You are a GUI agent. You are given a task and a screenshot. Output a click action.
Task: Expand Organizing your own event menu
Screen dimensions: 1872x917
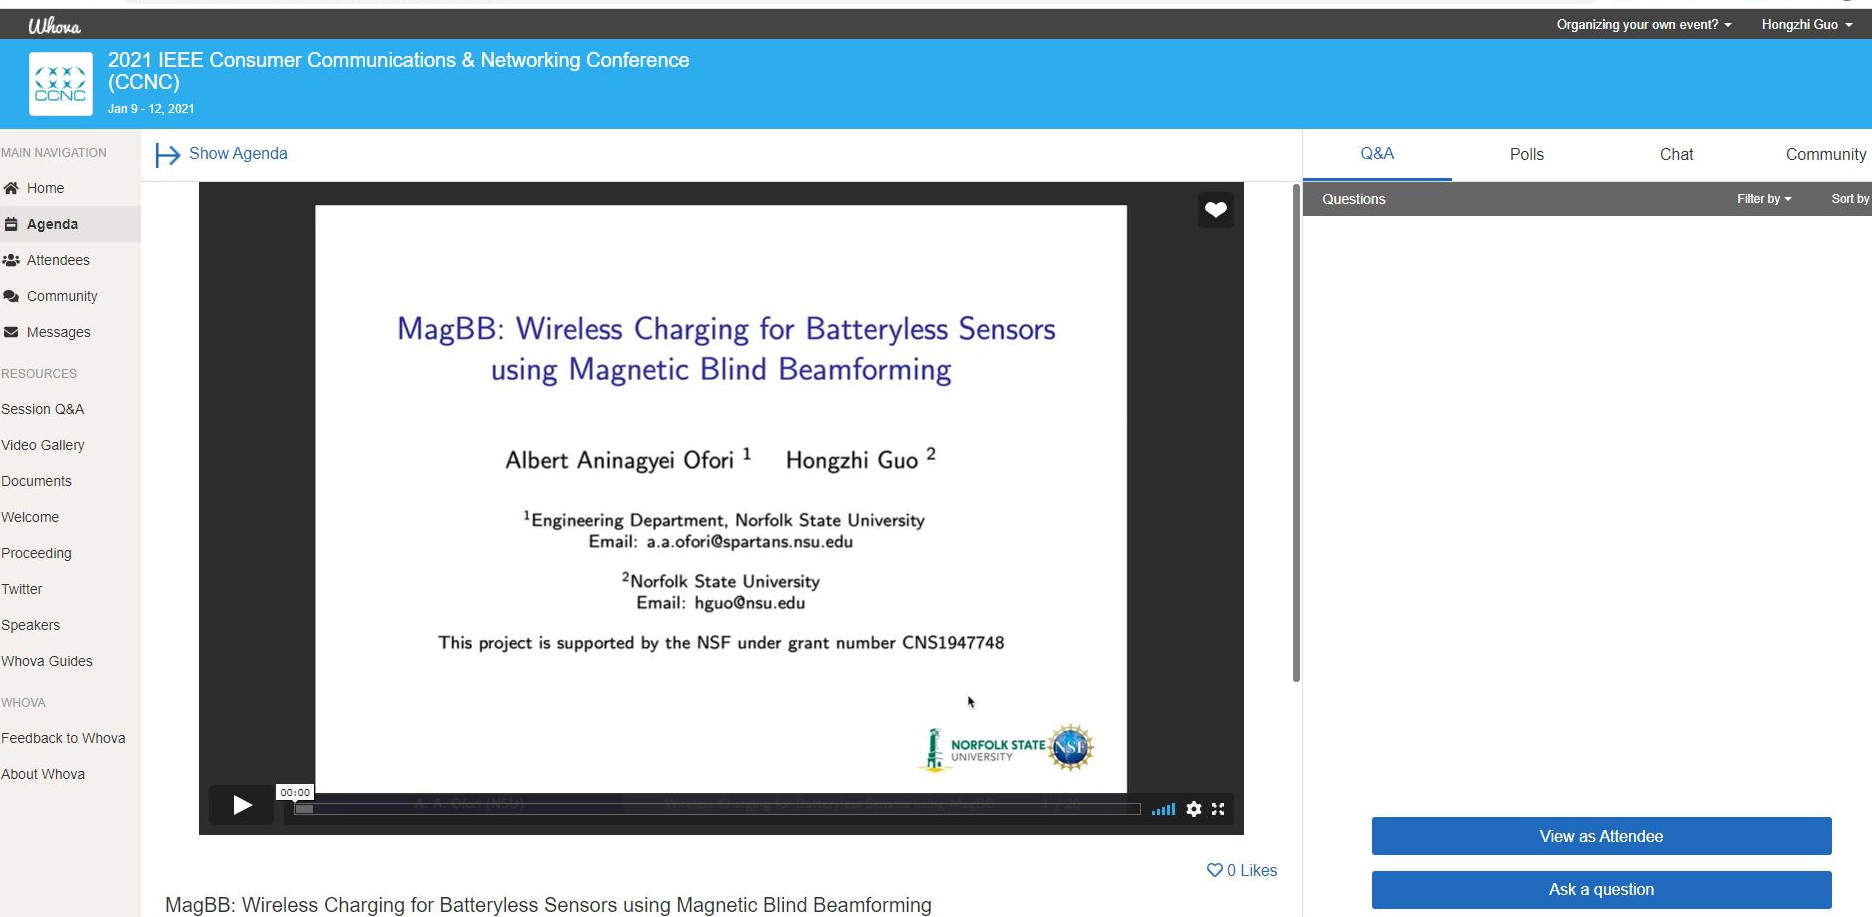pyautogui.click(x=1643, y=24)
